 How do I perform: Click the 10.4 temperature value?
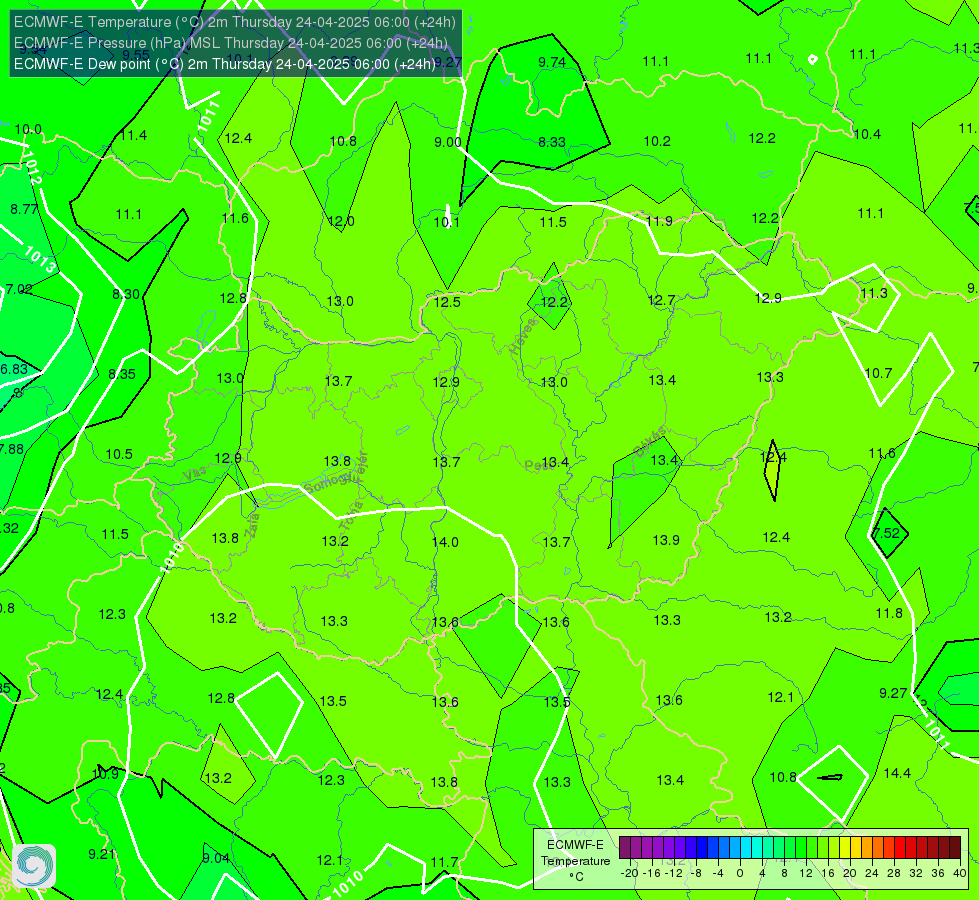[867, 134]
